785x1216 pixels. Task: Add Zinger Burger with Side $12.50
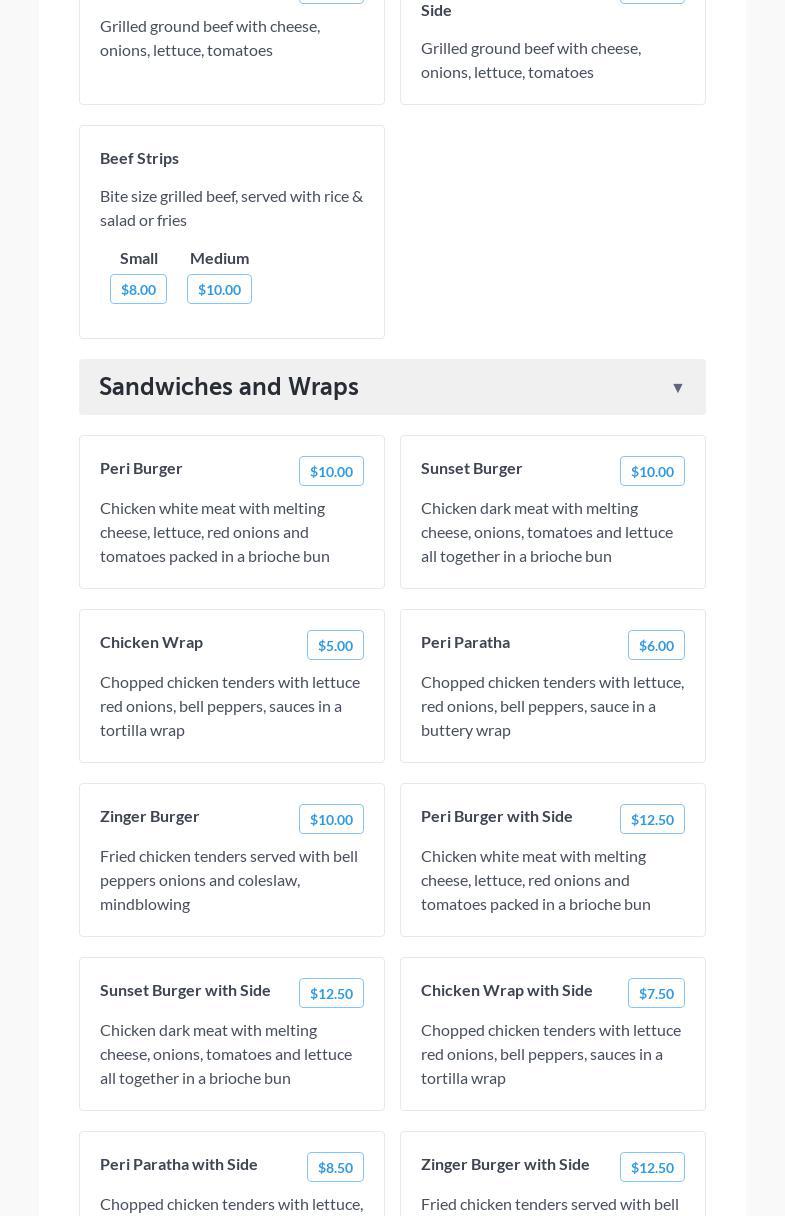click(652, 1168)
